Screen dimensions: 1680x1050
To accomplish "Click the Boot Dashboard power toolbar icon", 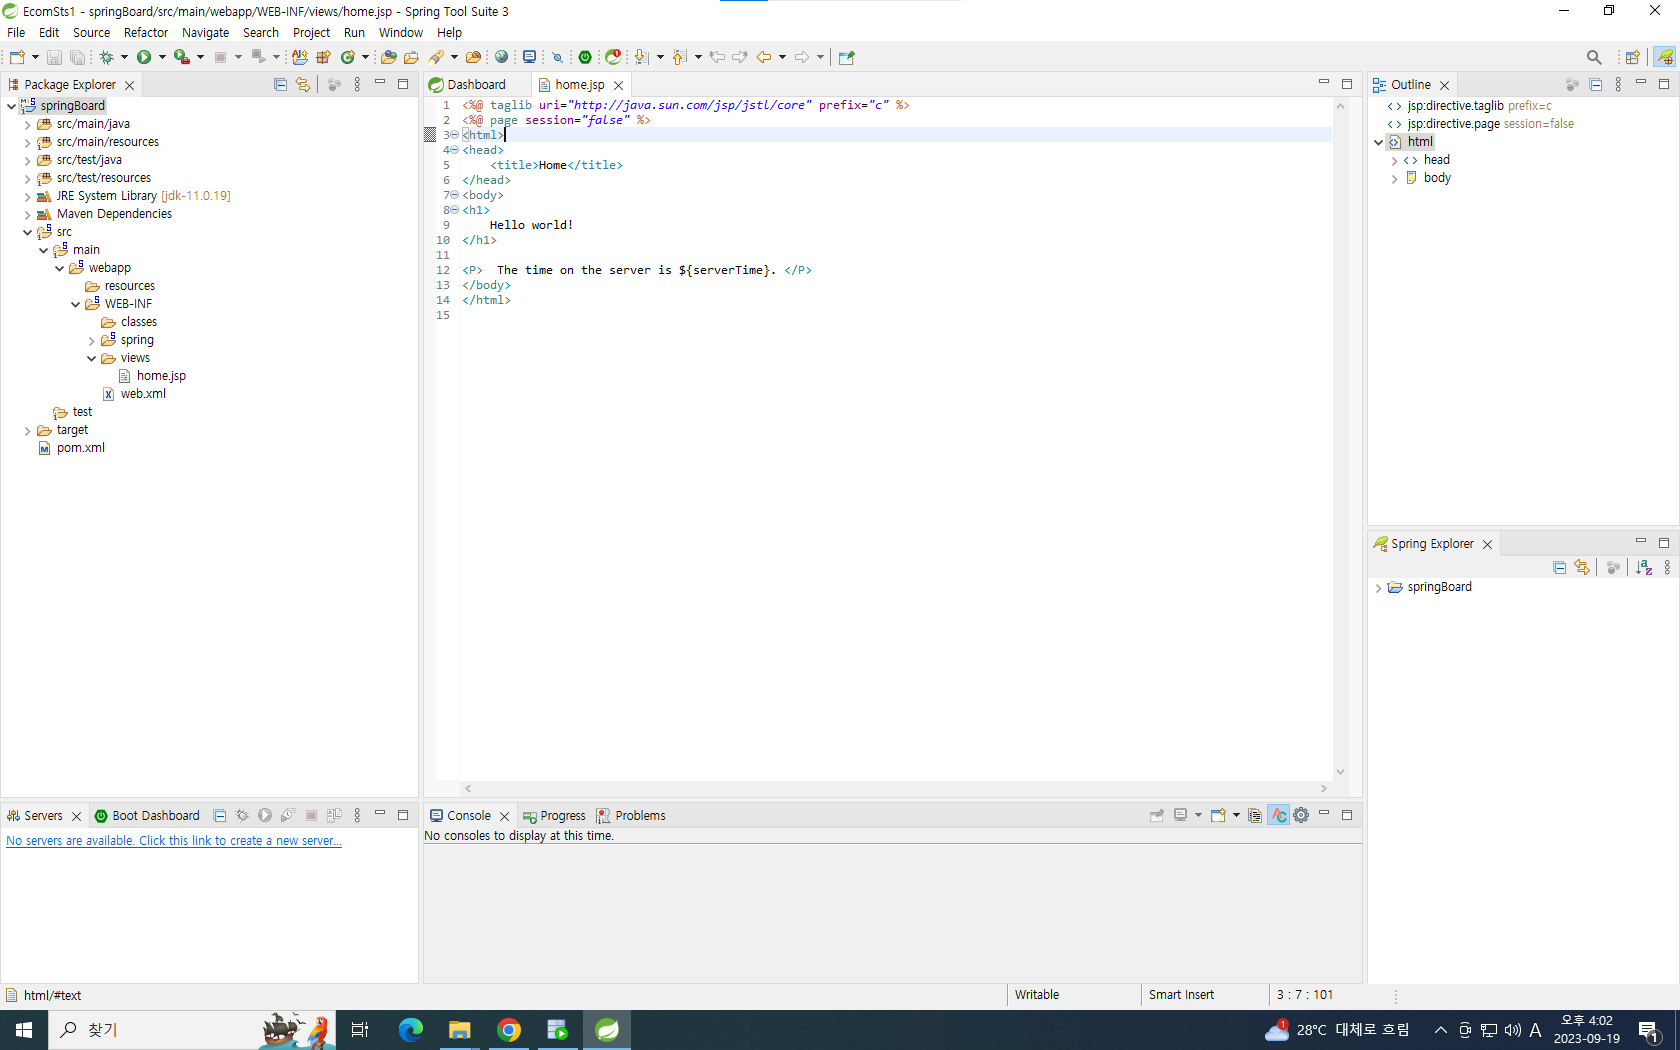I will click(585, 57).
